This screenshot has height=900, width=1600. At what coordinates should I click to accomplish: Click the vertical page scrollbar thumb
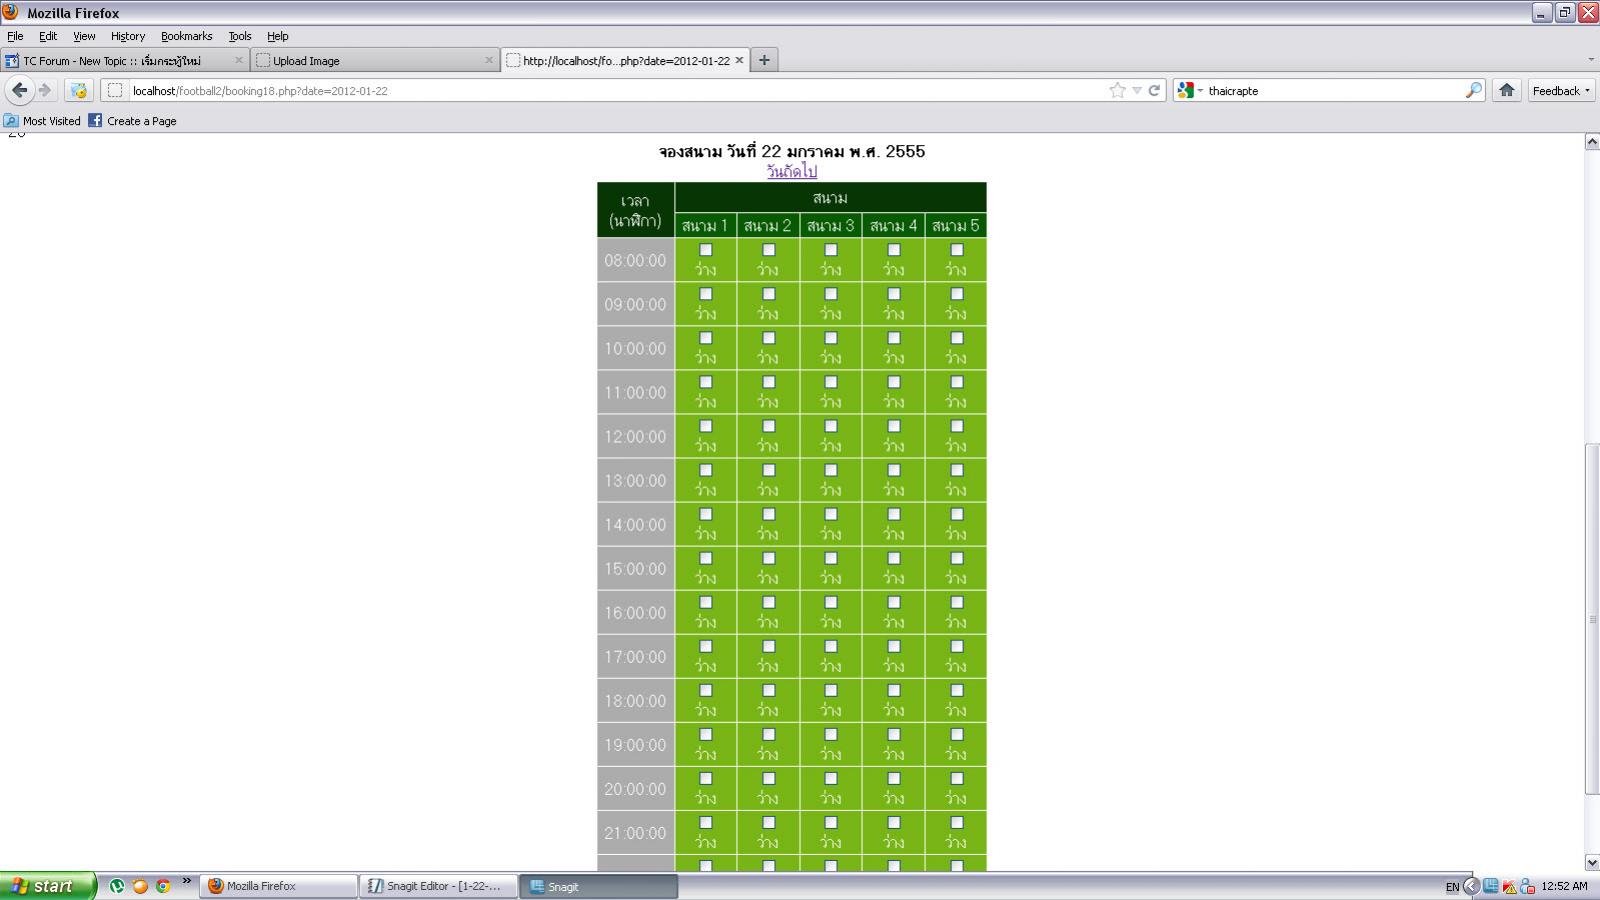[1592, 620]
